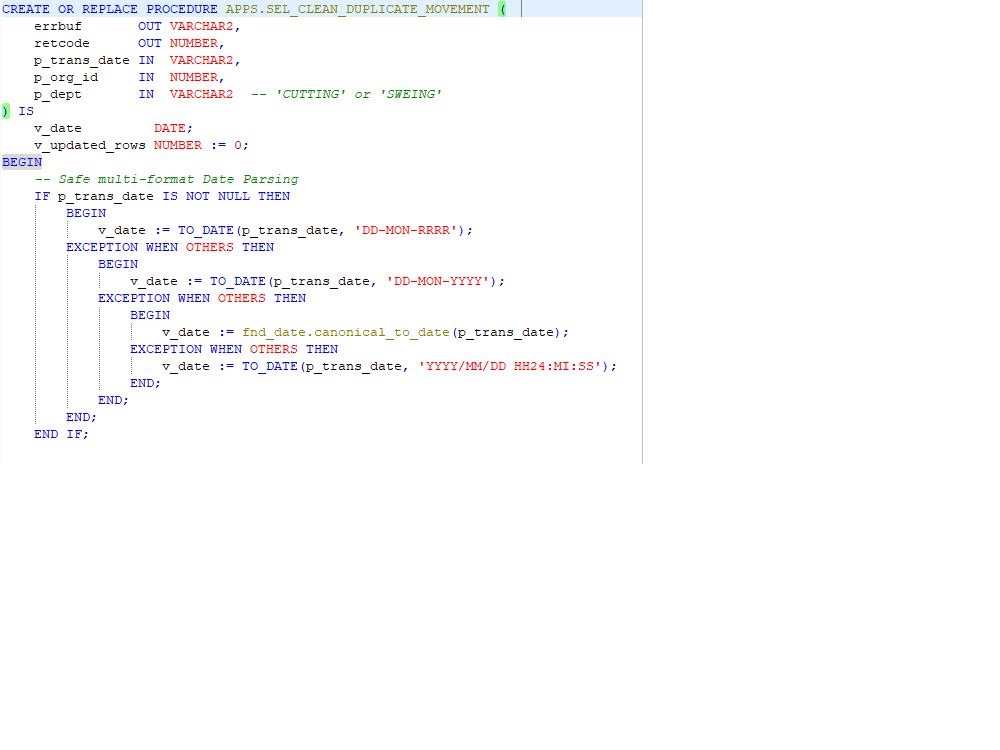The width and height of the screenshot is (1000, 750).
Task: Click the 'END IF;' statement
Action: pos(61,434)
